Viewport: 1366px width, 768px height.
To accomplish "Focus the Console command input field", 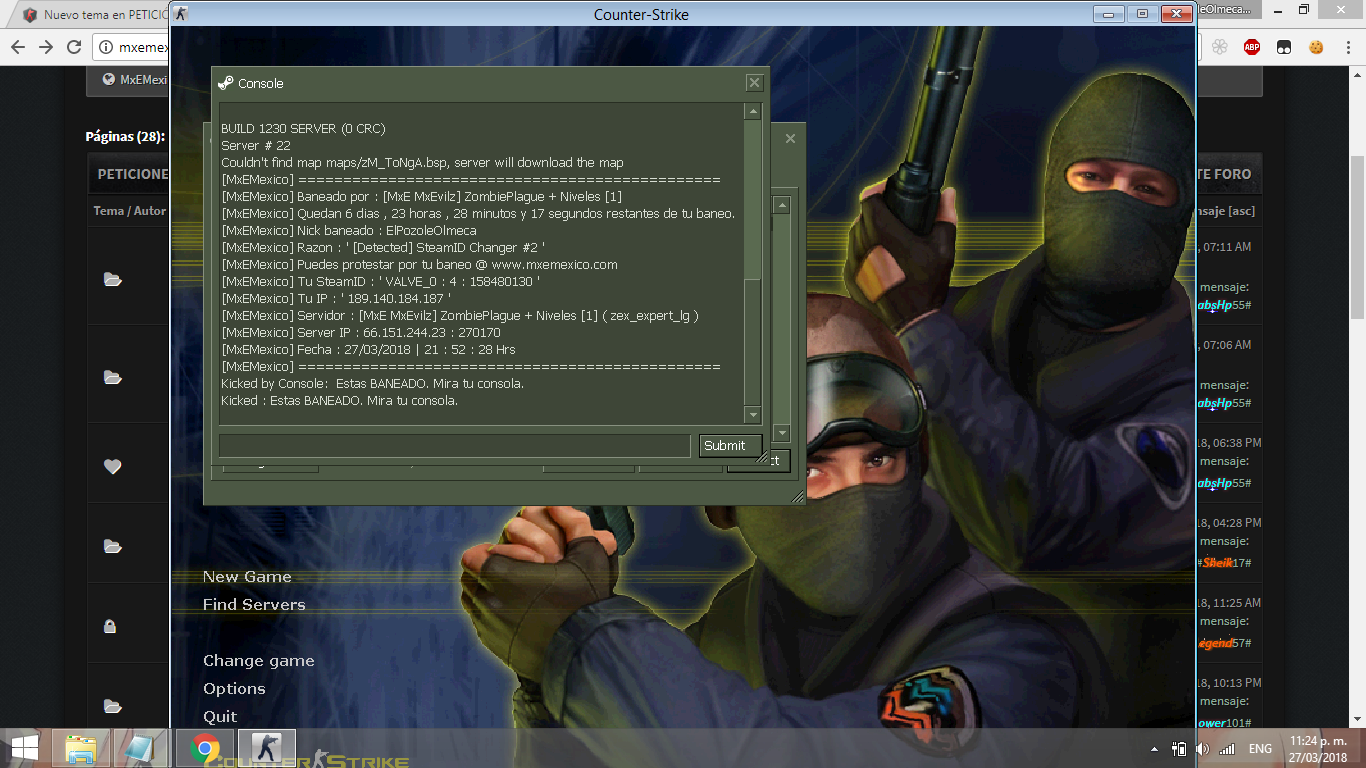I will 454,446.
